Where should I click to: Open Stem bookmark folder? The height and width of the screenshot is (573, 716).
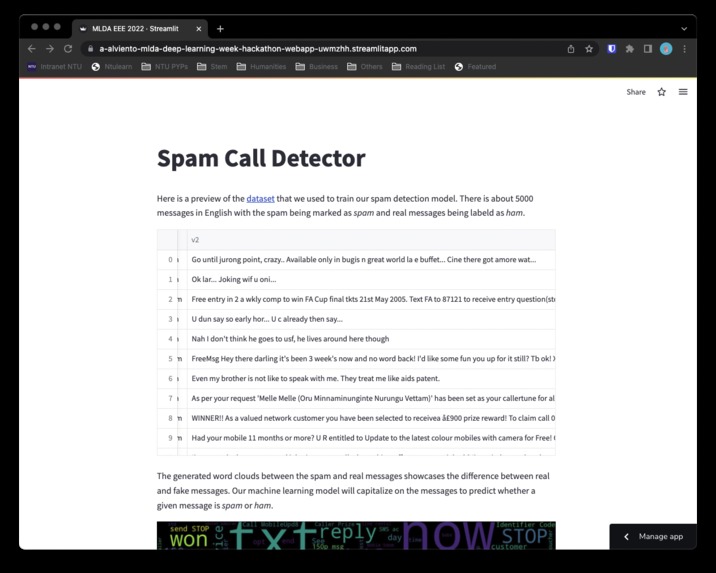pos(212,67)
